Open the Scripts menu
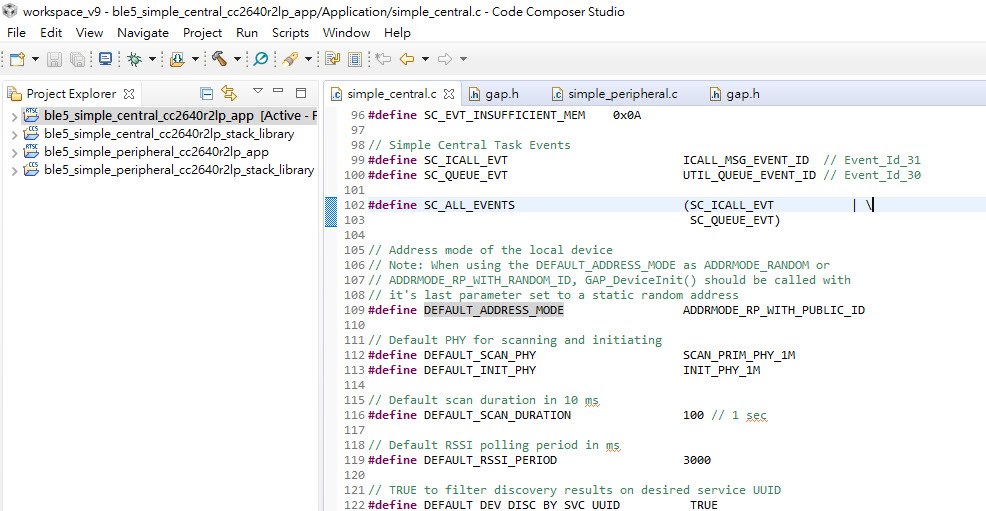986x511 pixels. [291, 33]
